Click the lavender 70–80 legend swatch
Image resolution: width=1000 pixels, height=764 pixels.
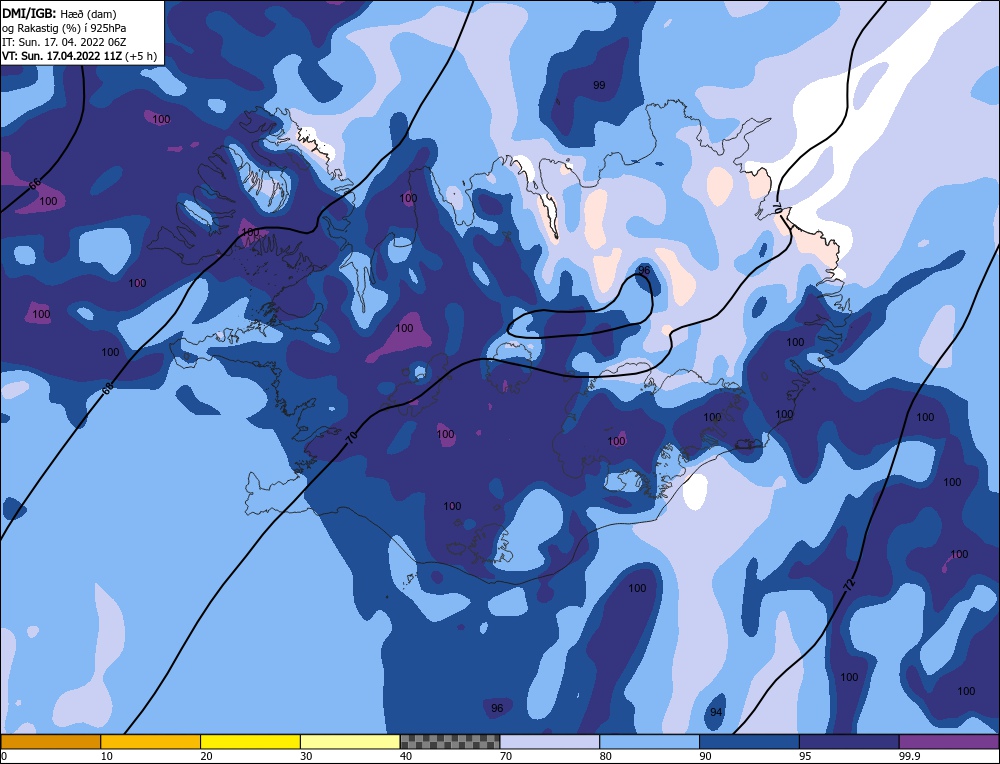tap(550, 741)
